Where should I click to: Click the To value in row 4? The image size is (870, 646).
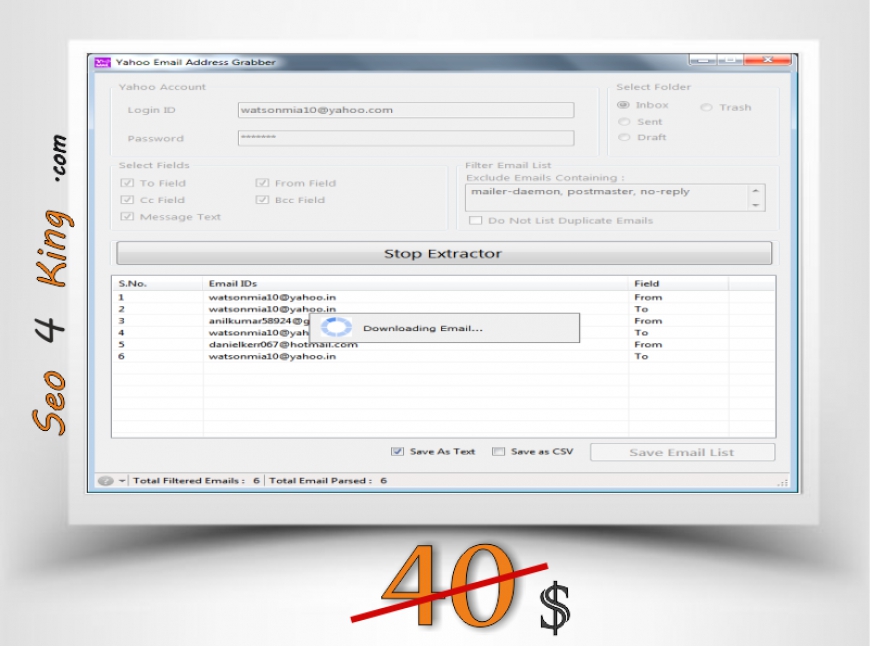pyautogui.click(x=641, y=332)
